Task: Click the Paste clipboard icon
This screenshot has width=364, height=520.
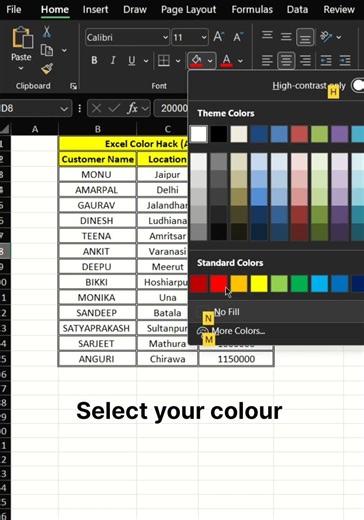Action: click(x=22, y=38)
